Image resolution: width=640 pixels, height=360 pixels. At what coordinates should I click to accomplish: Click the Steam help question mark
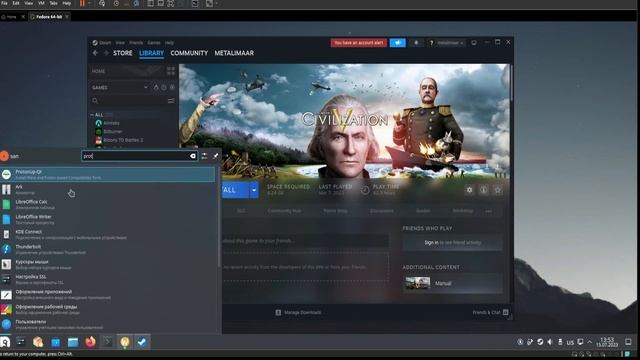pos(431,43)
